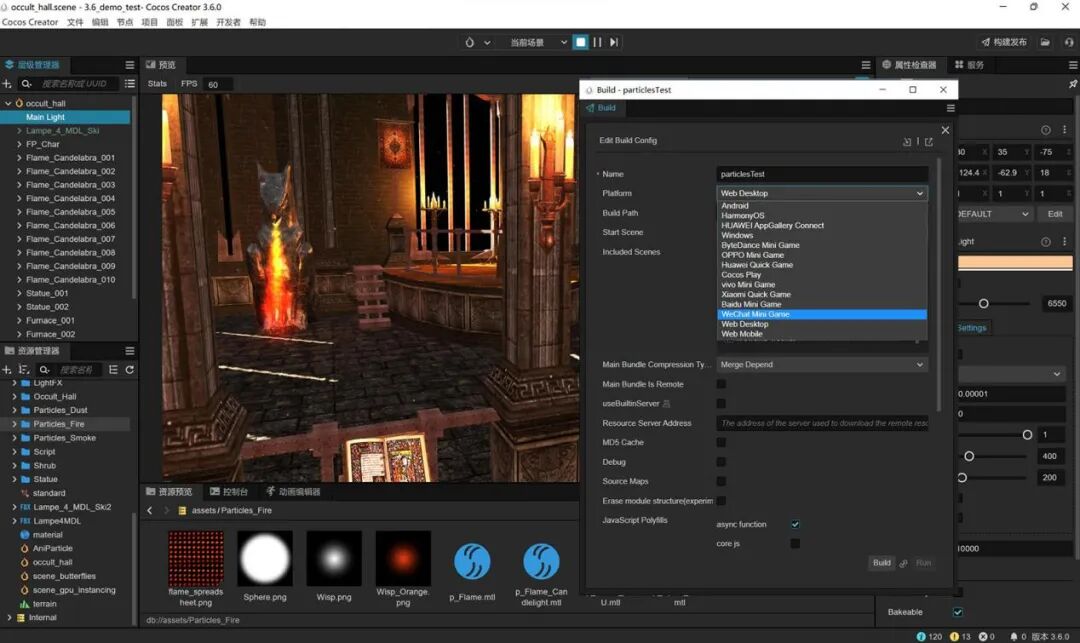Toggle Erase module structure checkbox
The width and height of the screenshot is (1080, 643).
coord(721,500)
